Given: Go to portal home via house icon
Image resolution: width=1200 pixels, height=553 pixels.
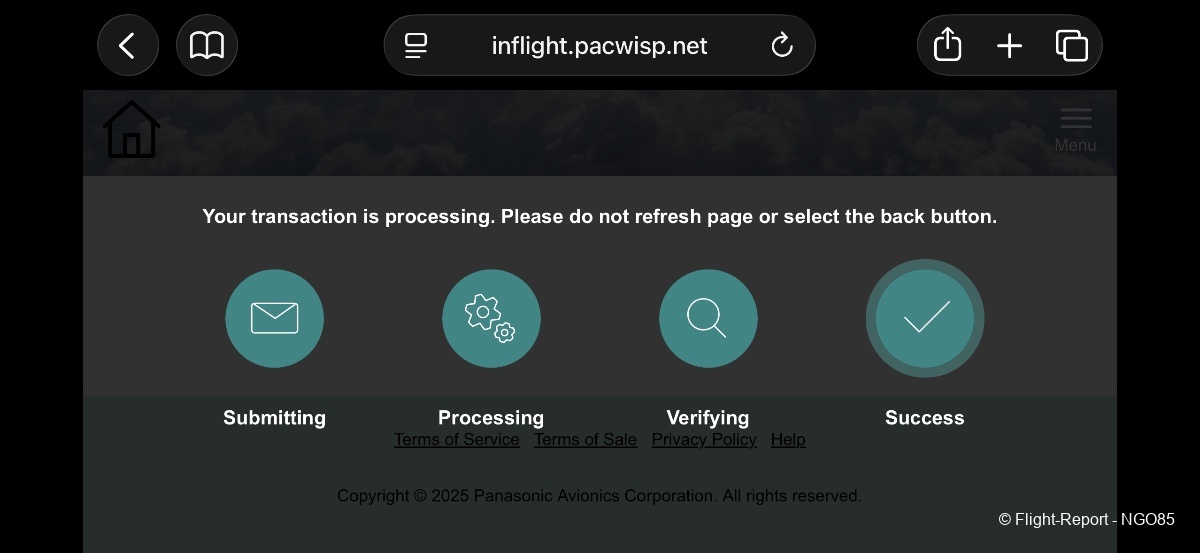Looking at the screenshot, I should coord(131,130).
